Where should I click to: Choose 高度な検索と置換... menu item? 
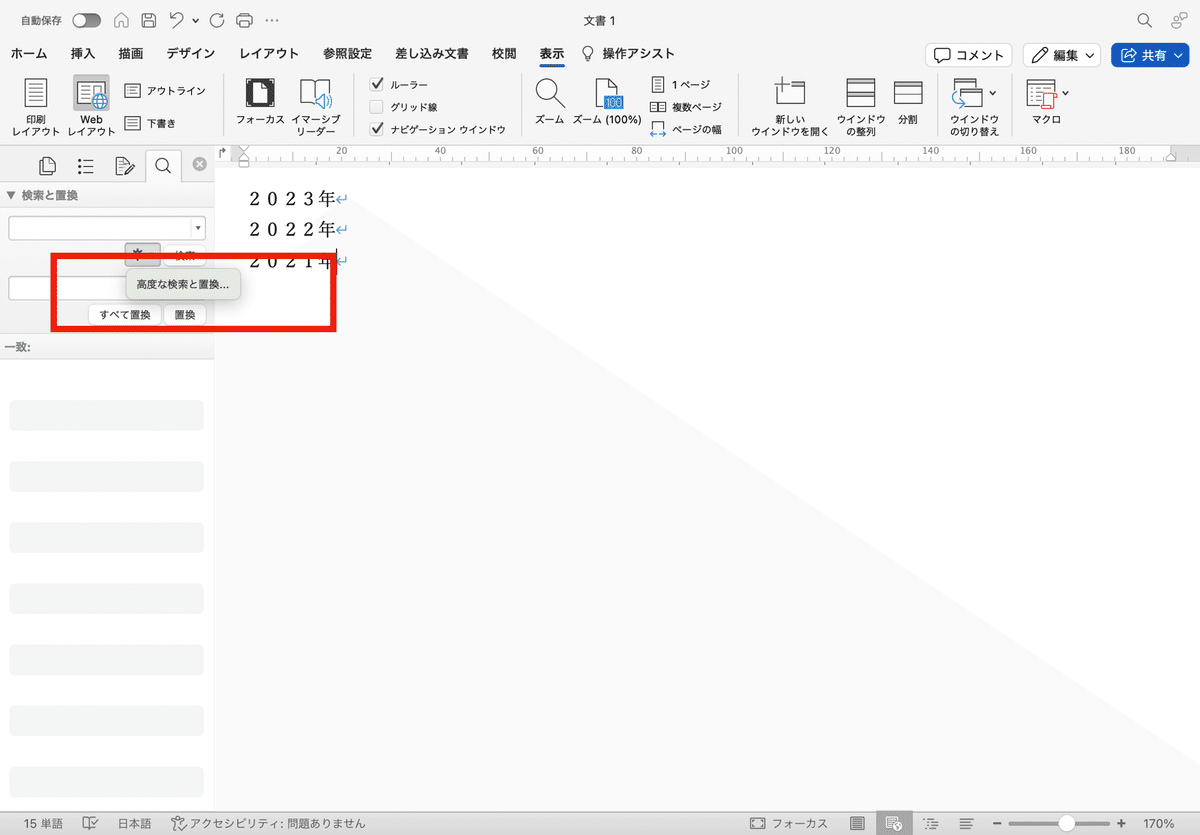183,285
